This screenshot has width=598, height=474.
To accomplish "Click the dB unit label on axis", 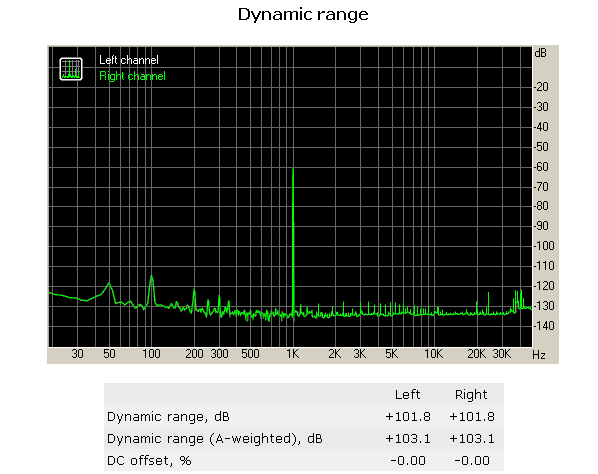I will coord(540,53).
